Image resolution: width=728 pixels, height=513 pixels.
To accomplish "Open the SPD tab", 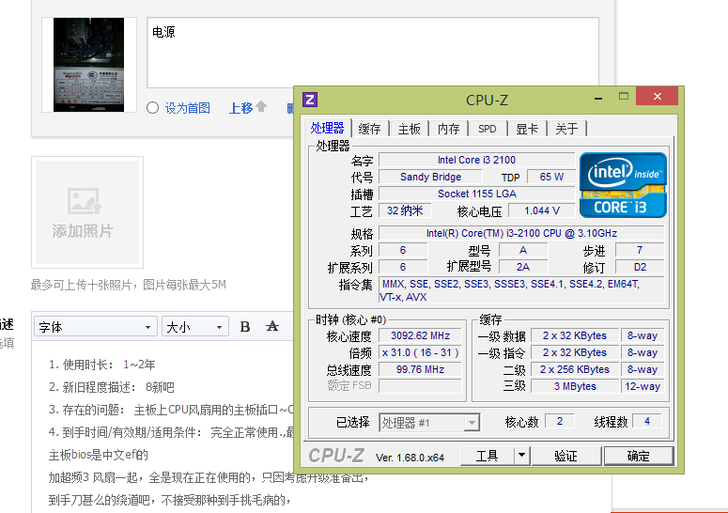I will click(x=486, y=128).
